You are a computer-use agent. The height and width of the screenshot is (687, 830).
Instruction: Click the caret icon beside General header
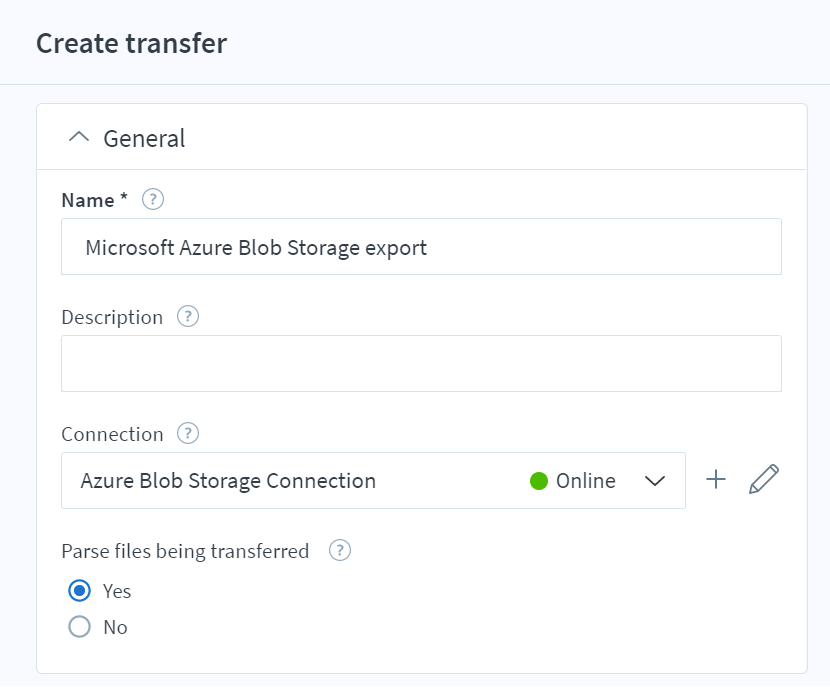79,137
